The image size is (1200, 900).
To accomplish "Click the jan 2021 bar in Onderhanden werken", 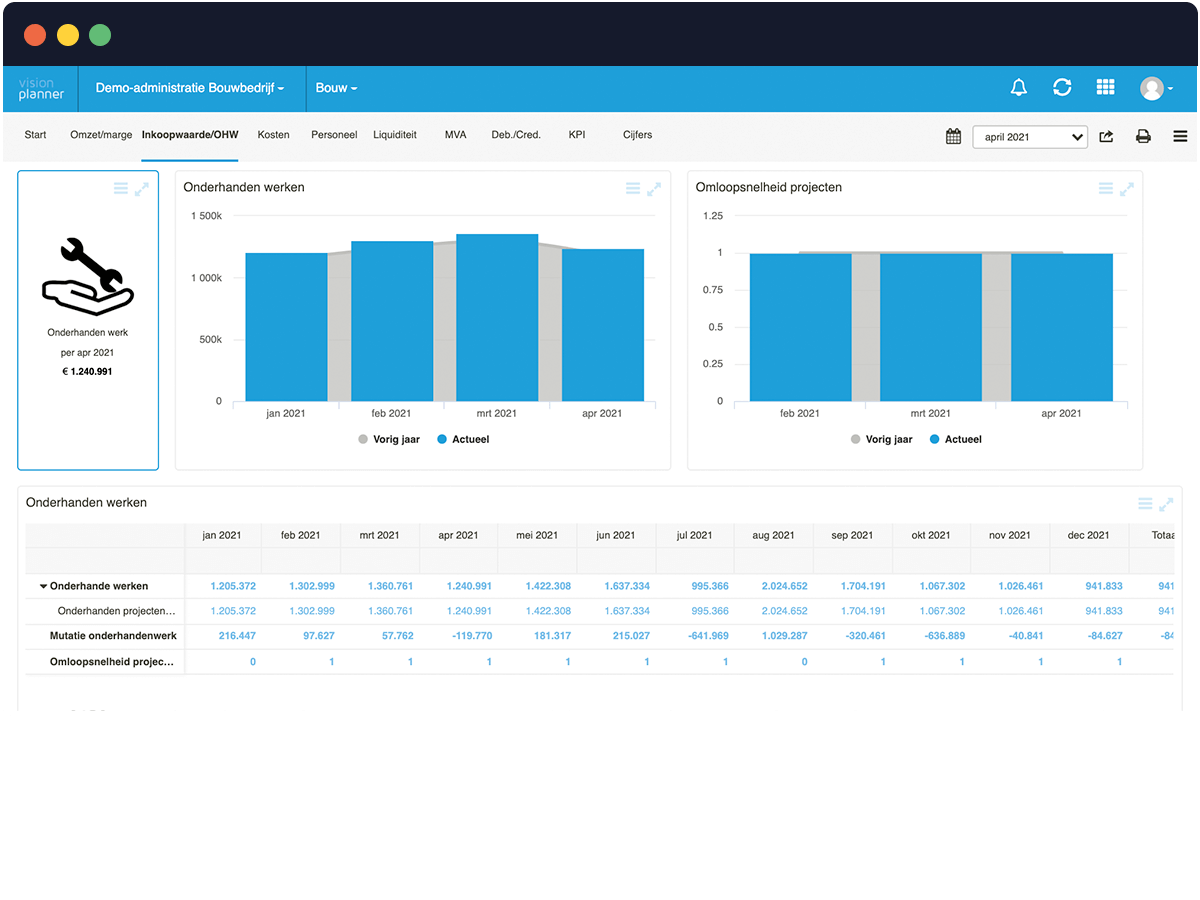I will tap(286, 327).
